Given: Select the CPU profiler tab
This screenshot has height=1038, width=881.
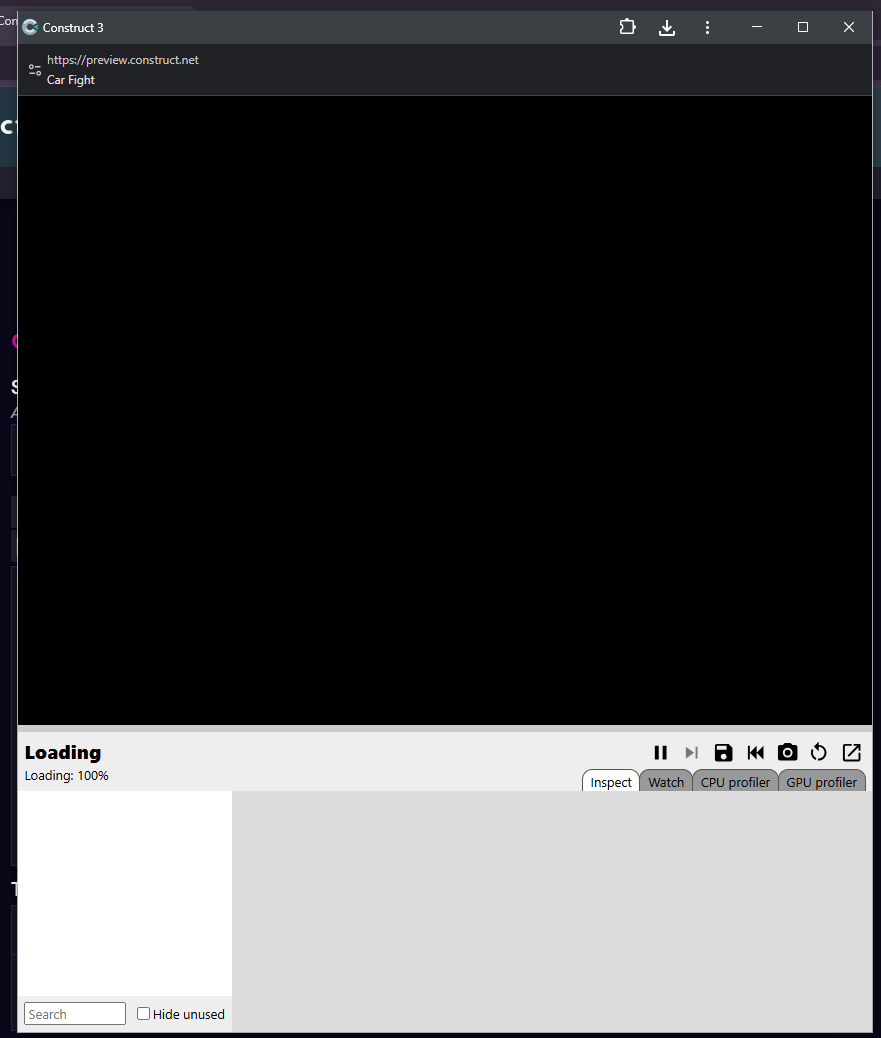Looking at the screenshot, I should click(735, 782).
